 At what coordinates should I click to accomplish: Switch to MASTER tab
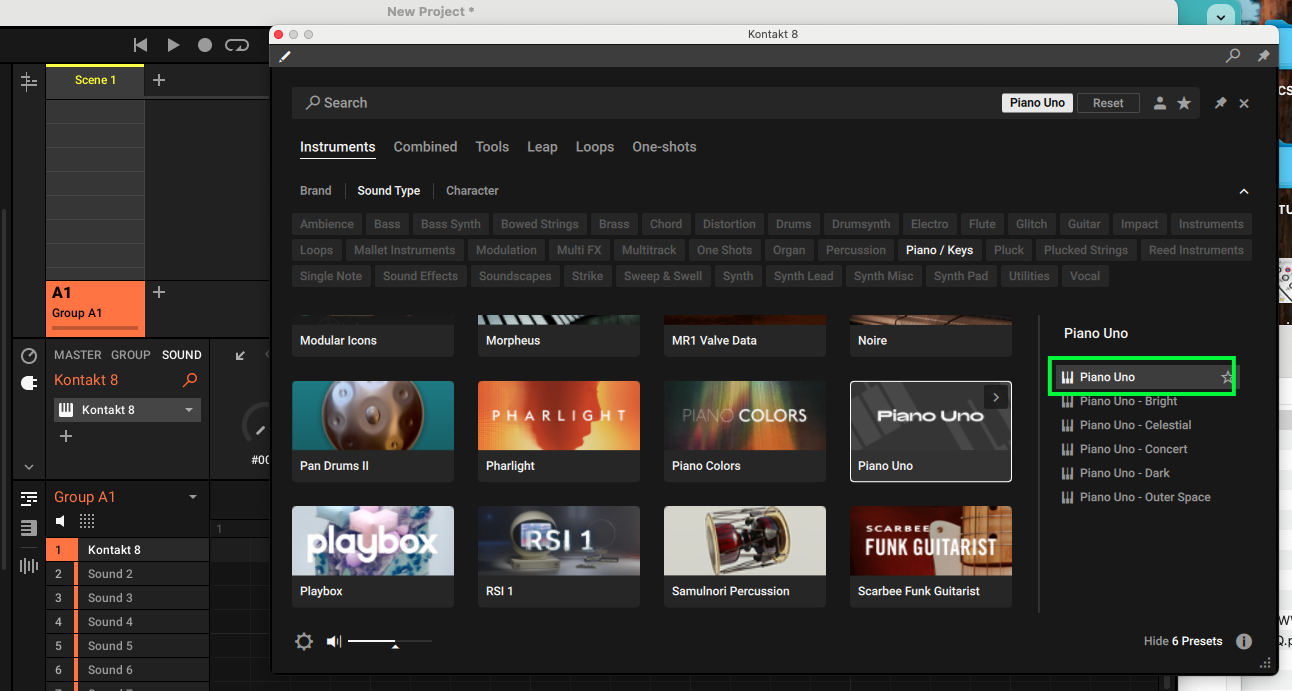pos(78,355)
